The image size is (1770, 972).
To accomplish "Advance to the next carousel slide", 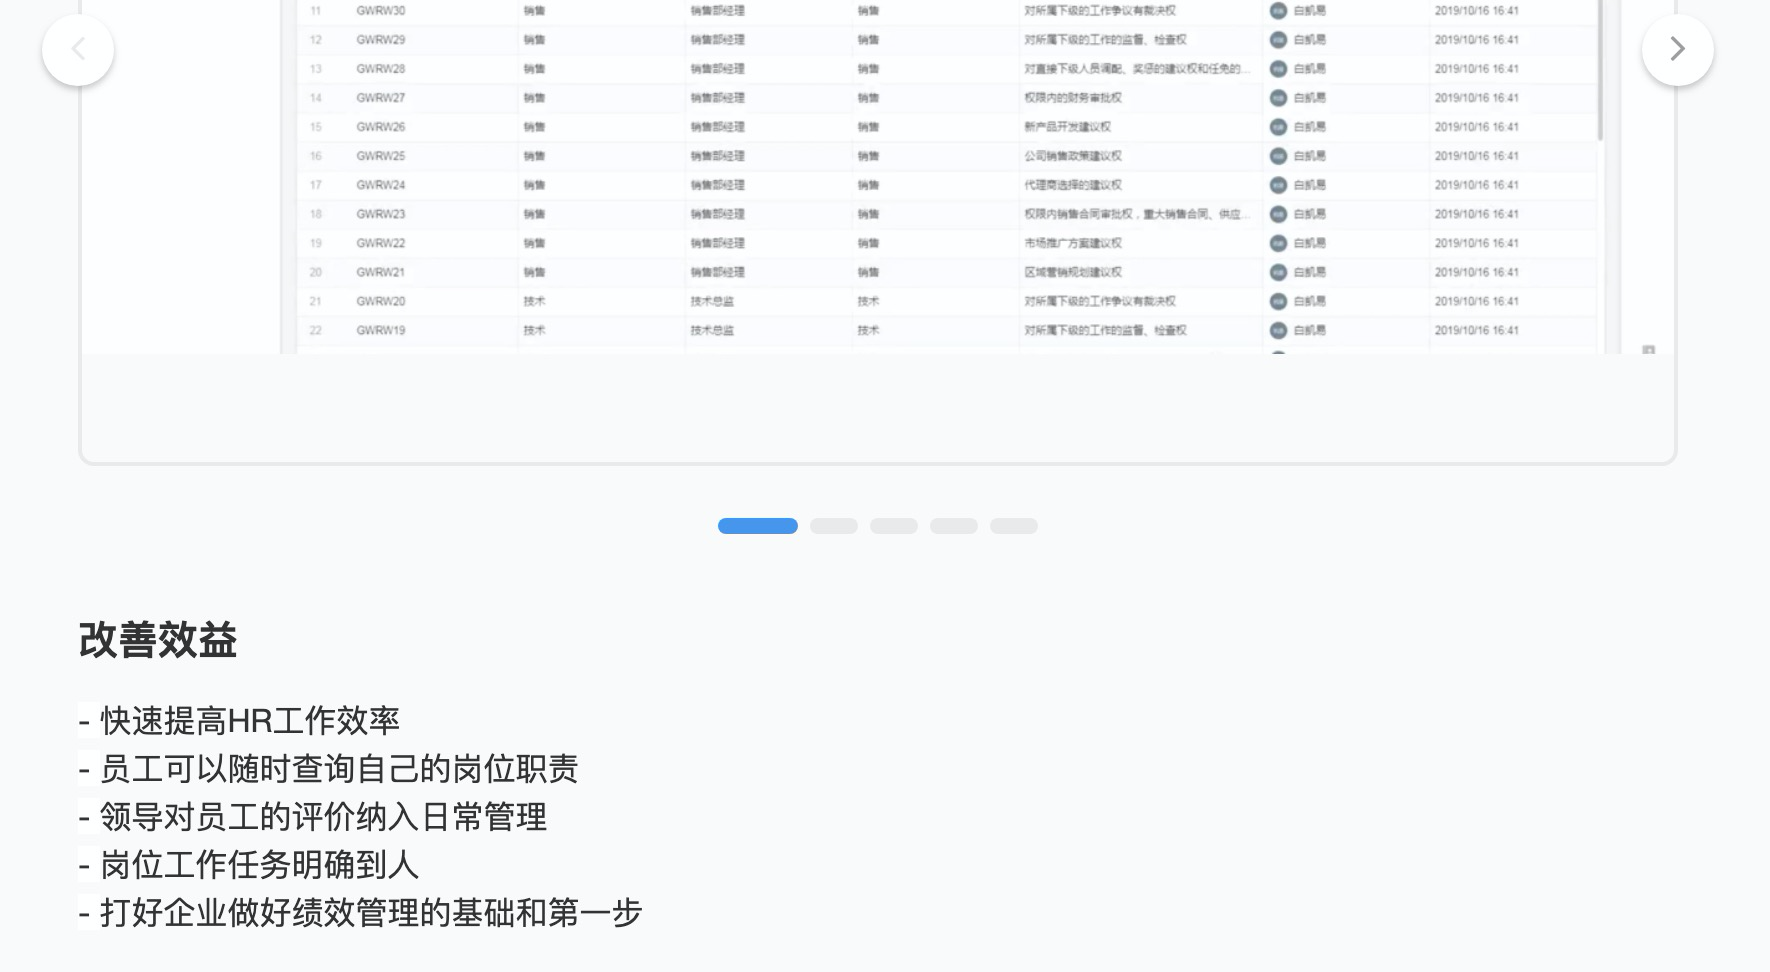I will [x=1678, y=49].
